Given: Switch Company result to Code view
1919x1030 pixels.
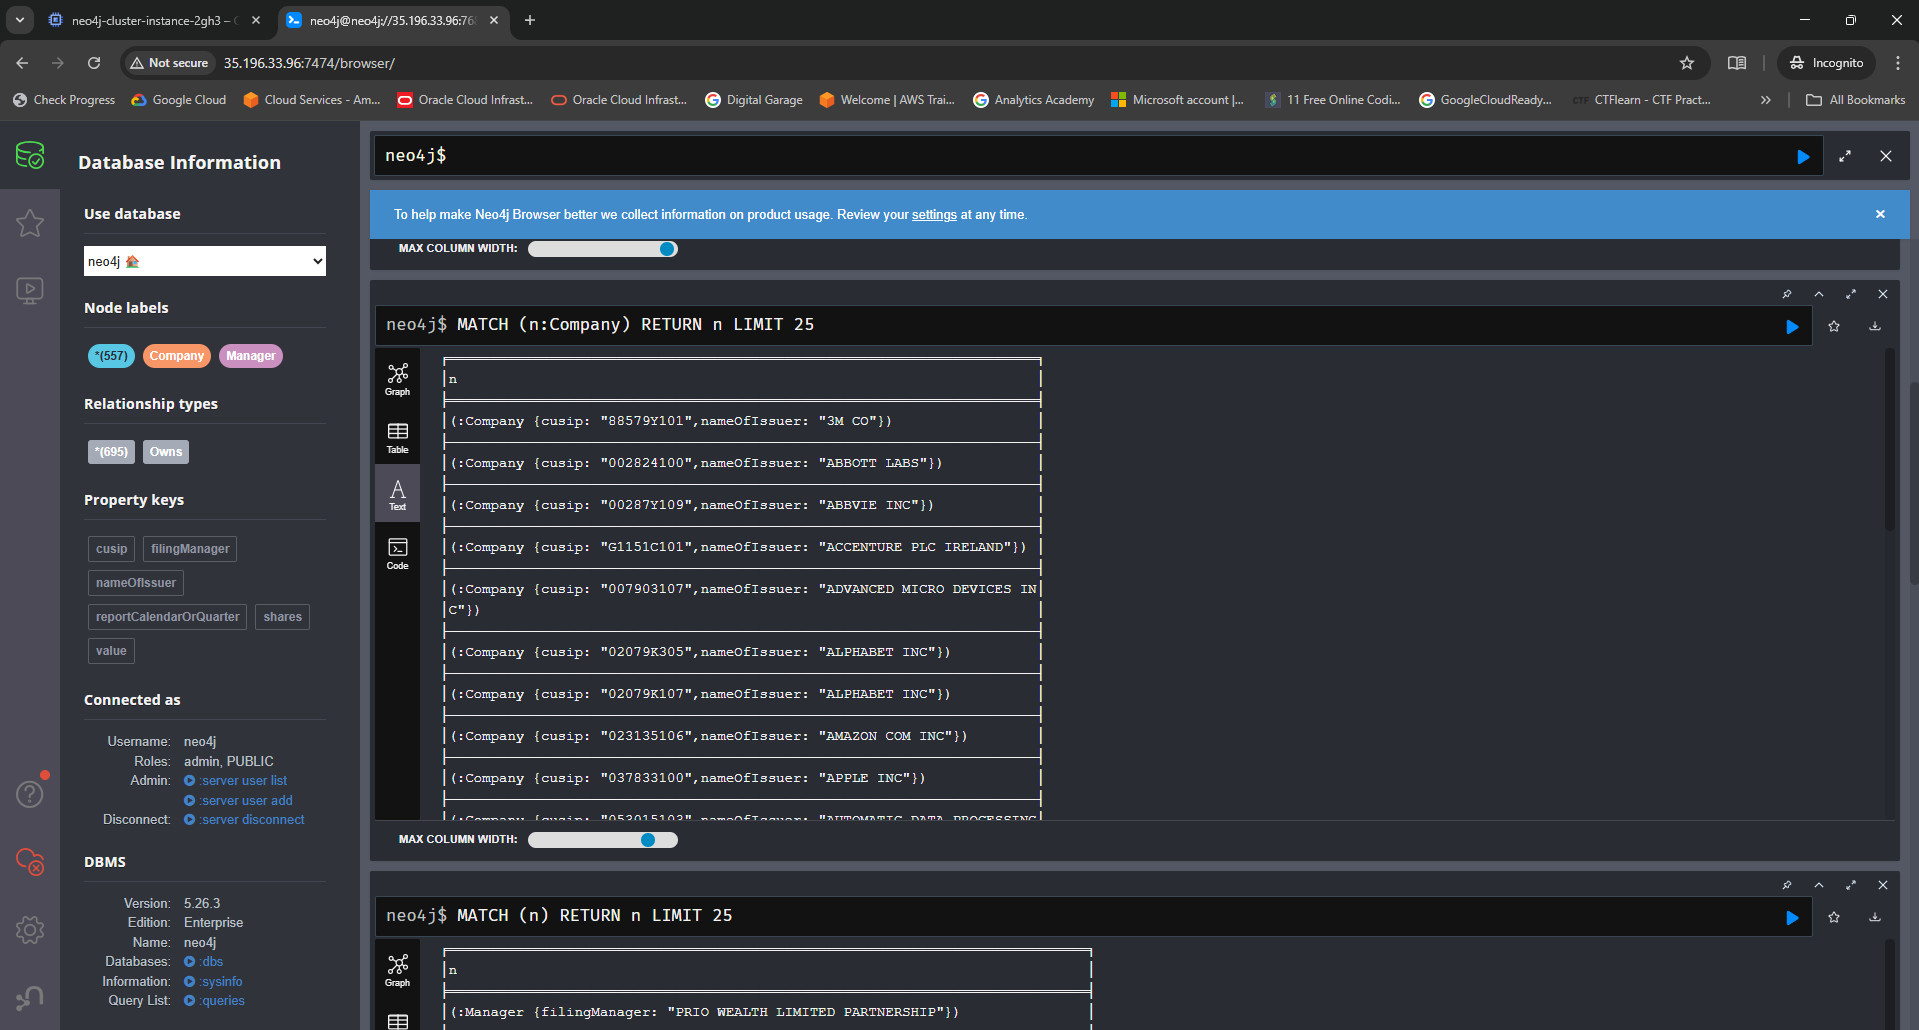Looking at the screenshot, I should pos(398,553).
